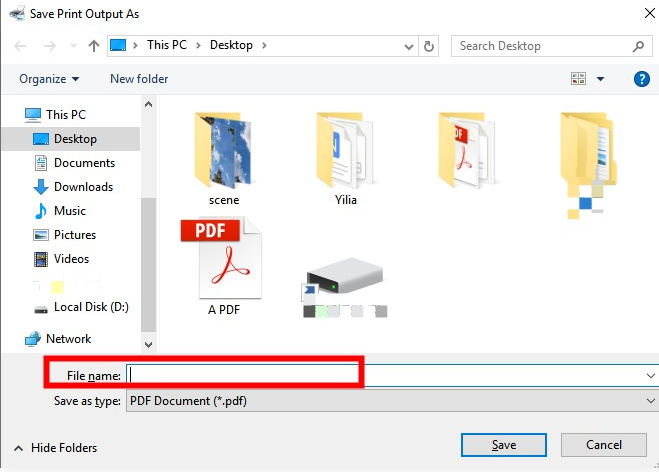Select Network in the navigation pane
The image size is (659, 472).
(69, 338)
